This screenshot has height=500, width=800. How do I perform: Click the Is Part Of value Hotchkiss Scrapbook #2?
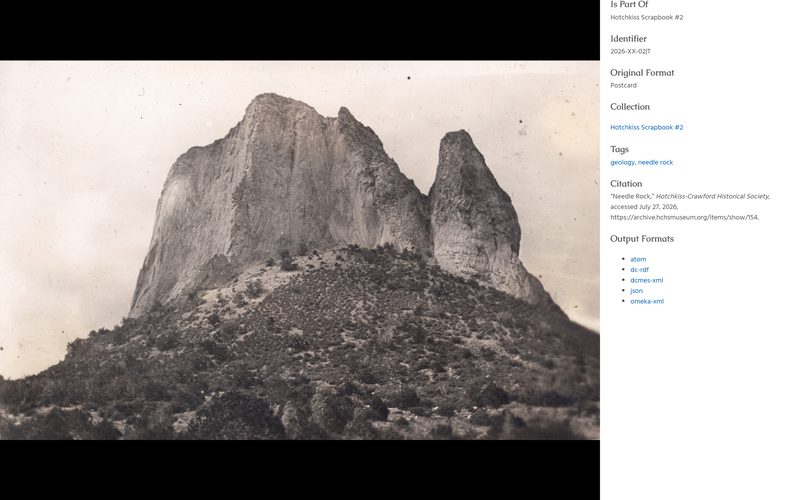pyautogui.click(x=646, y=17)
